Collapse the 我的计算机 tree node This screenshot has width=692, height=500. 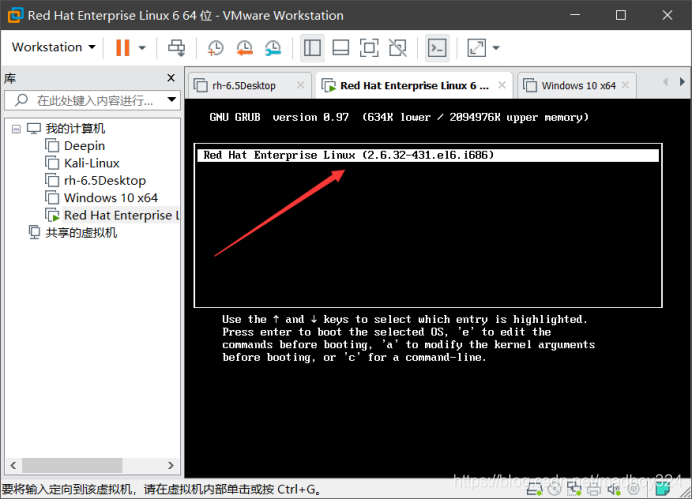pyautogui.click(x=16, y=129)
